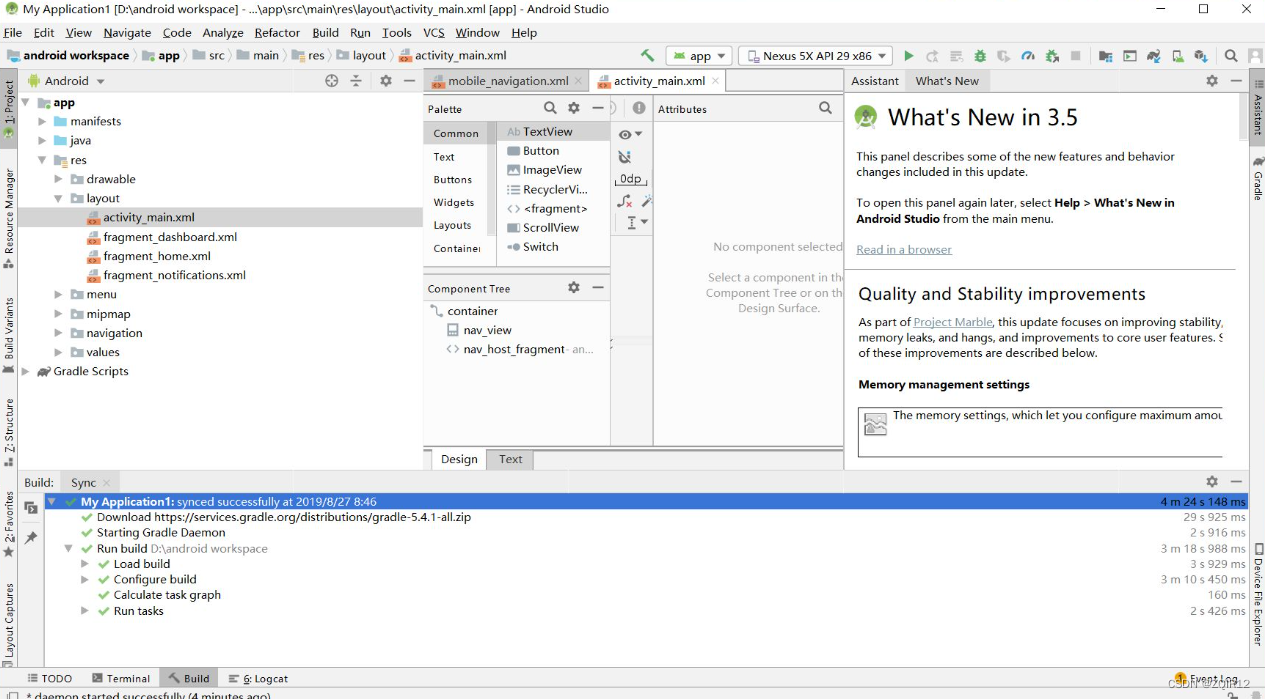Expand the drawable folder
Viewport: 1265px width, 699px height.
(59, 179)
